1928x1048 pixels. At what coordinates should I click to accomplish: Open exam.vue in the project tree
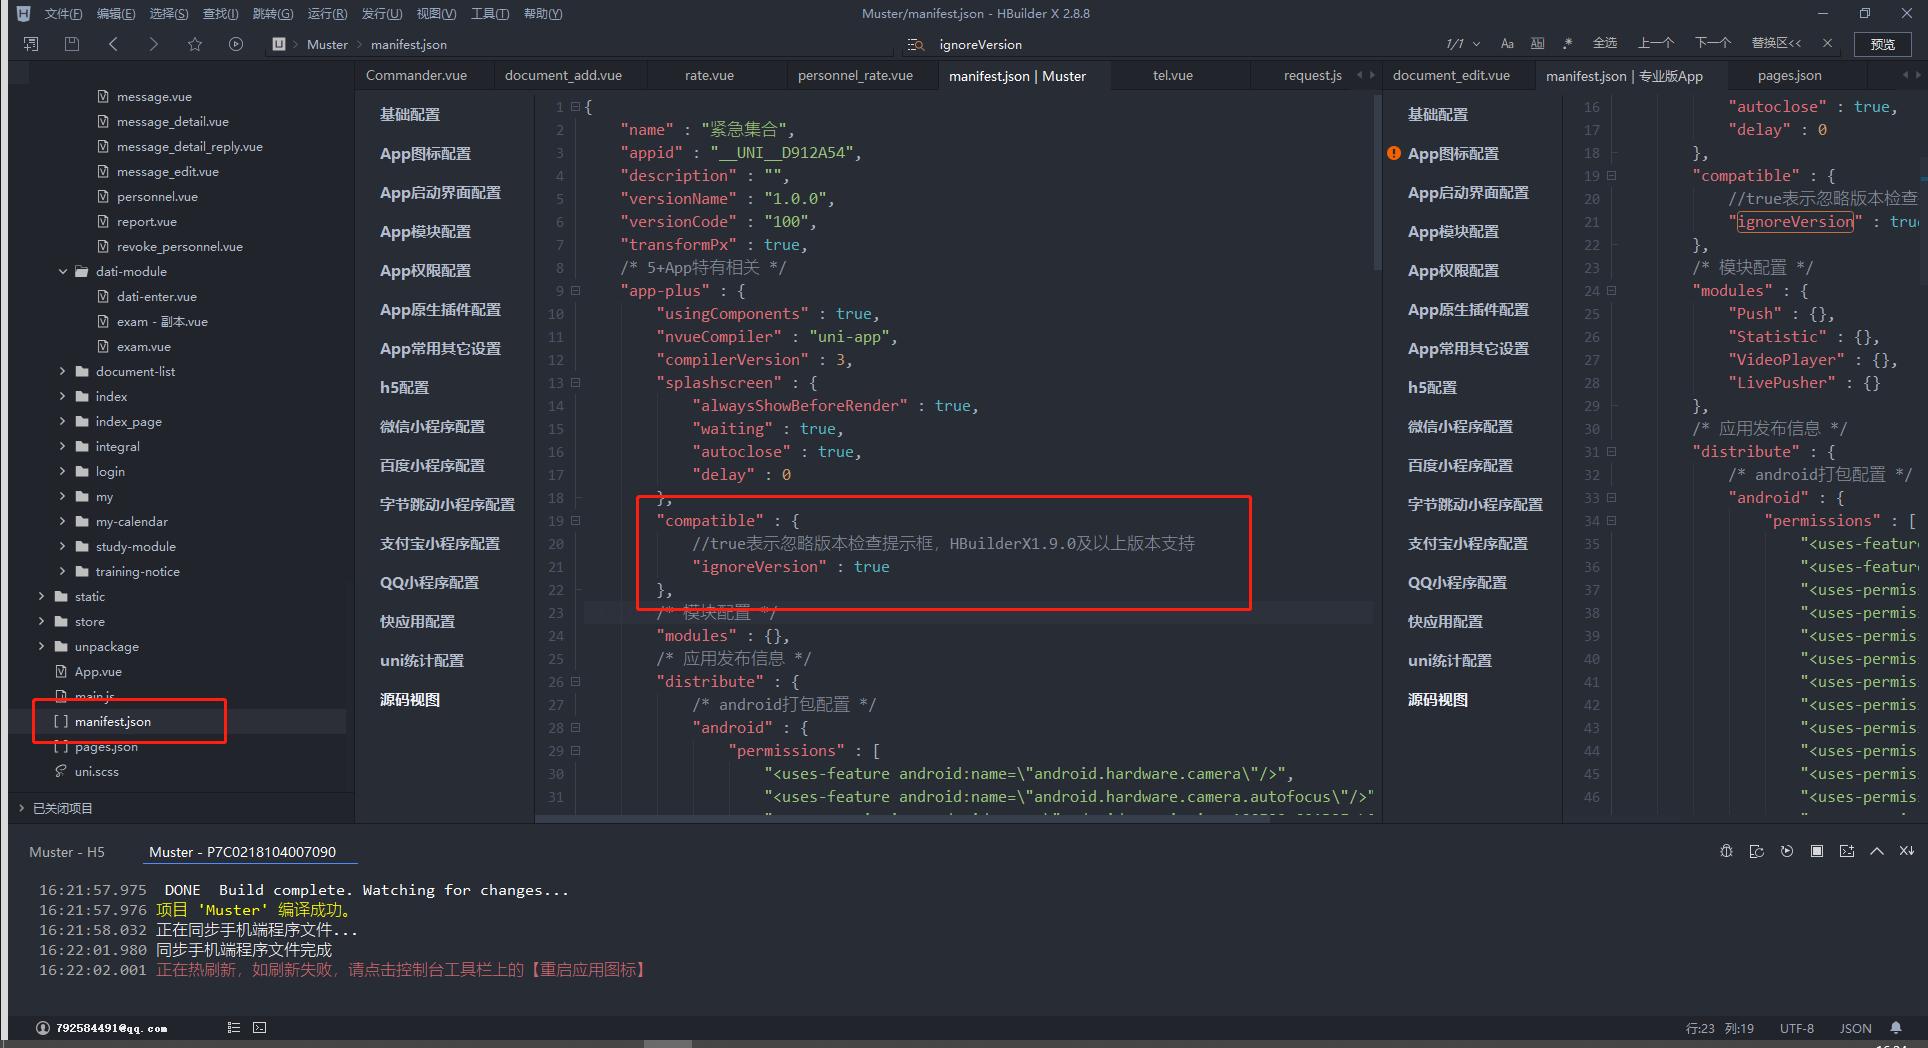143,346
